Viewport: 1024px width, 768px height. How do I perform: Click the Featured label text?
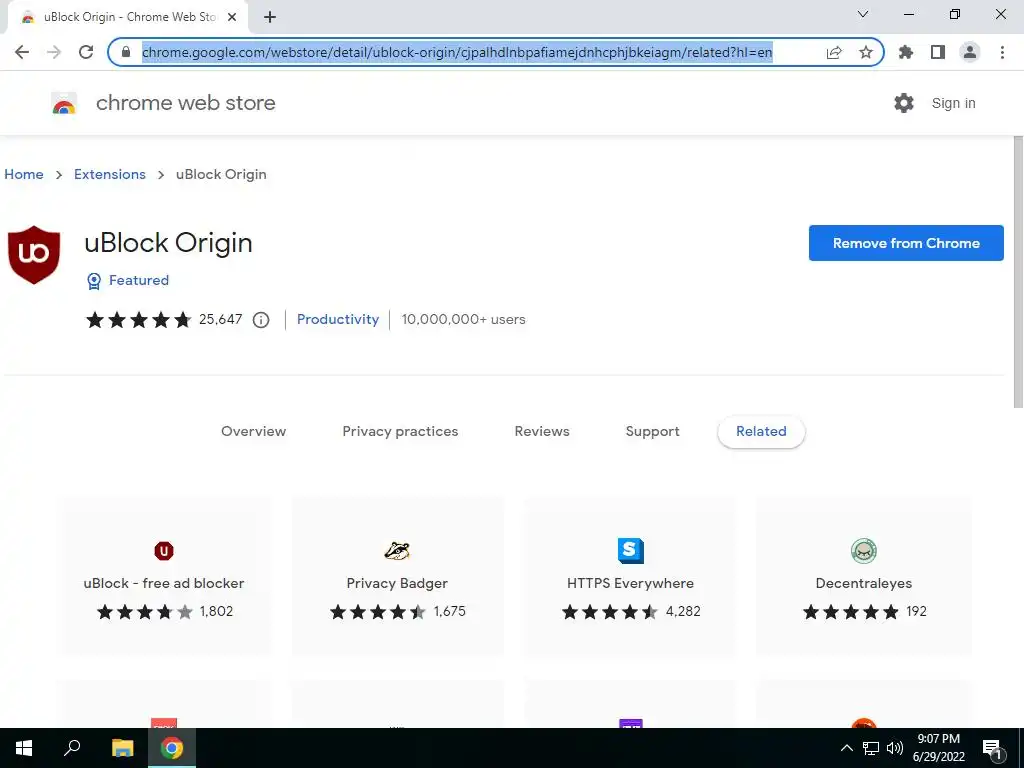click(x=139, y=280)
